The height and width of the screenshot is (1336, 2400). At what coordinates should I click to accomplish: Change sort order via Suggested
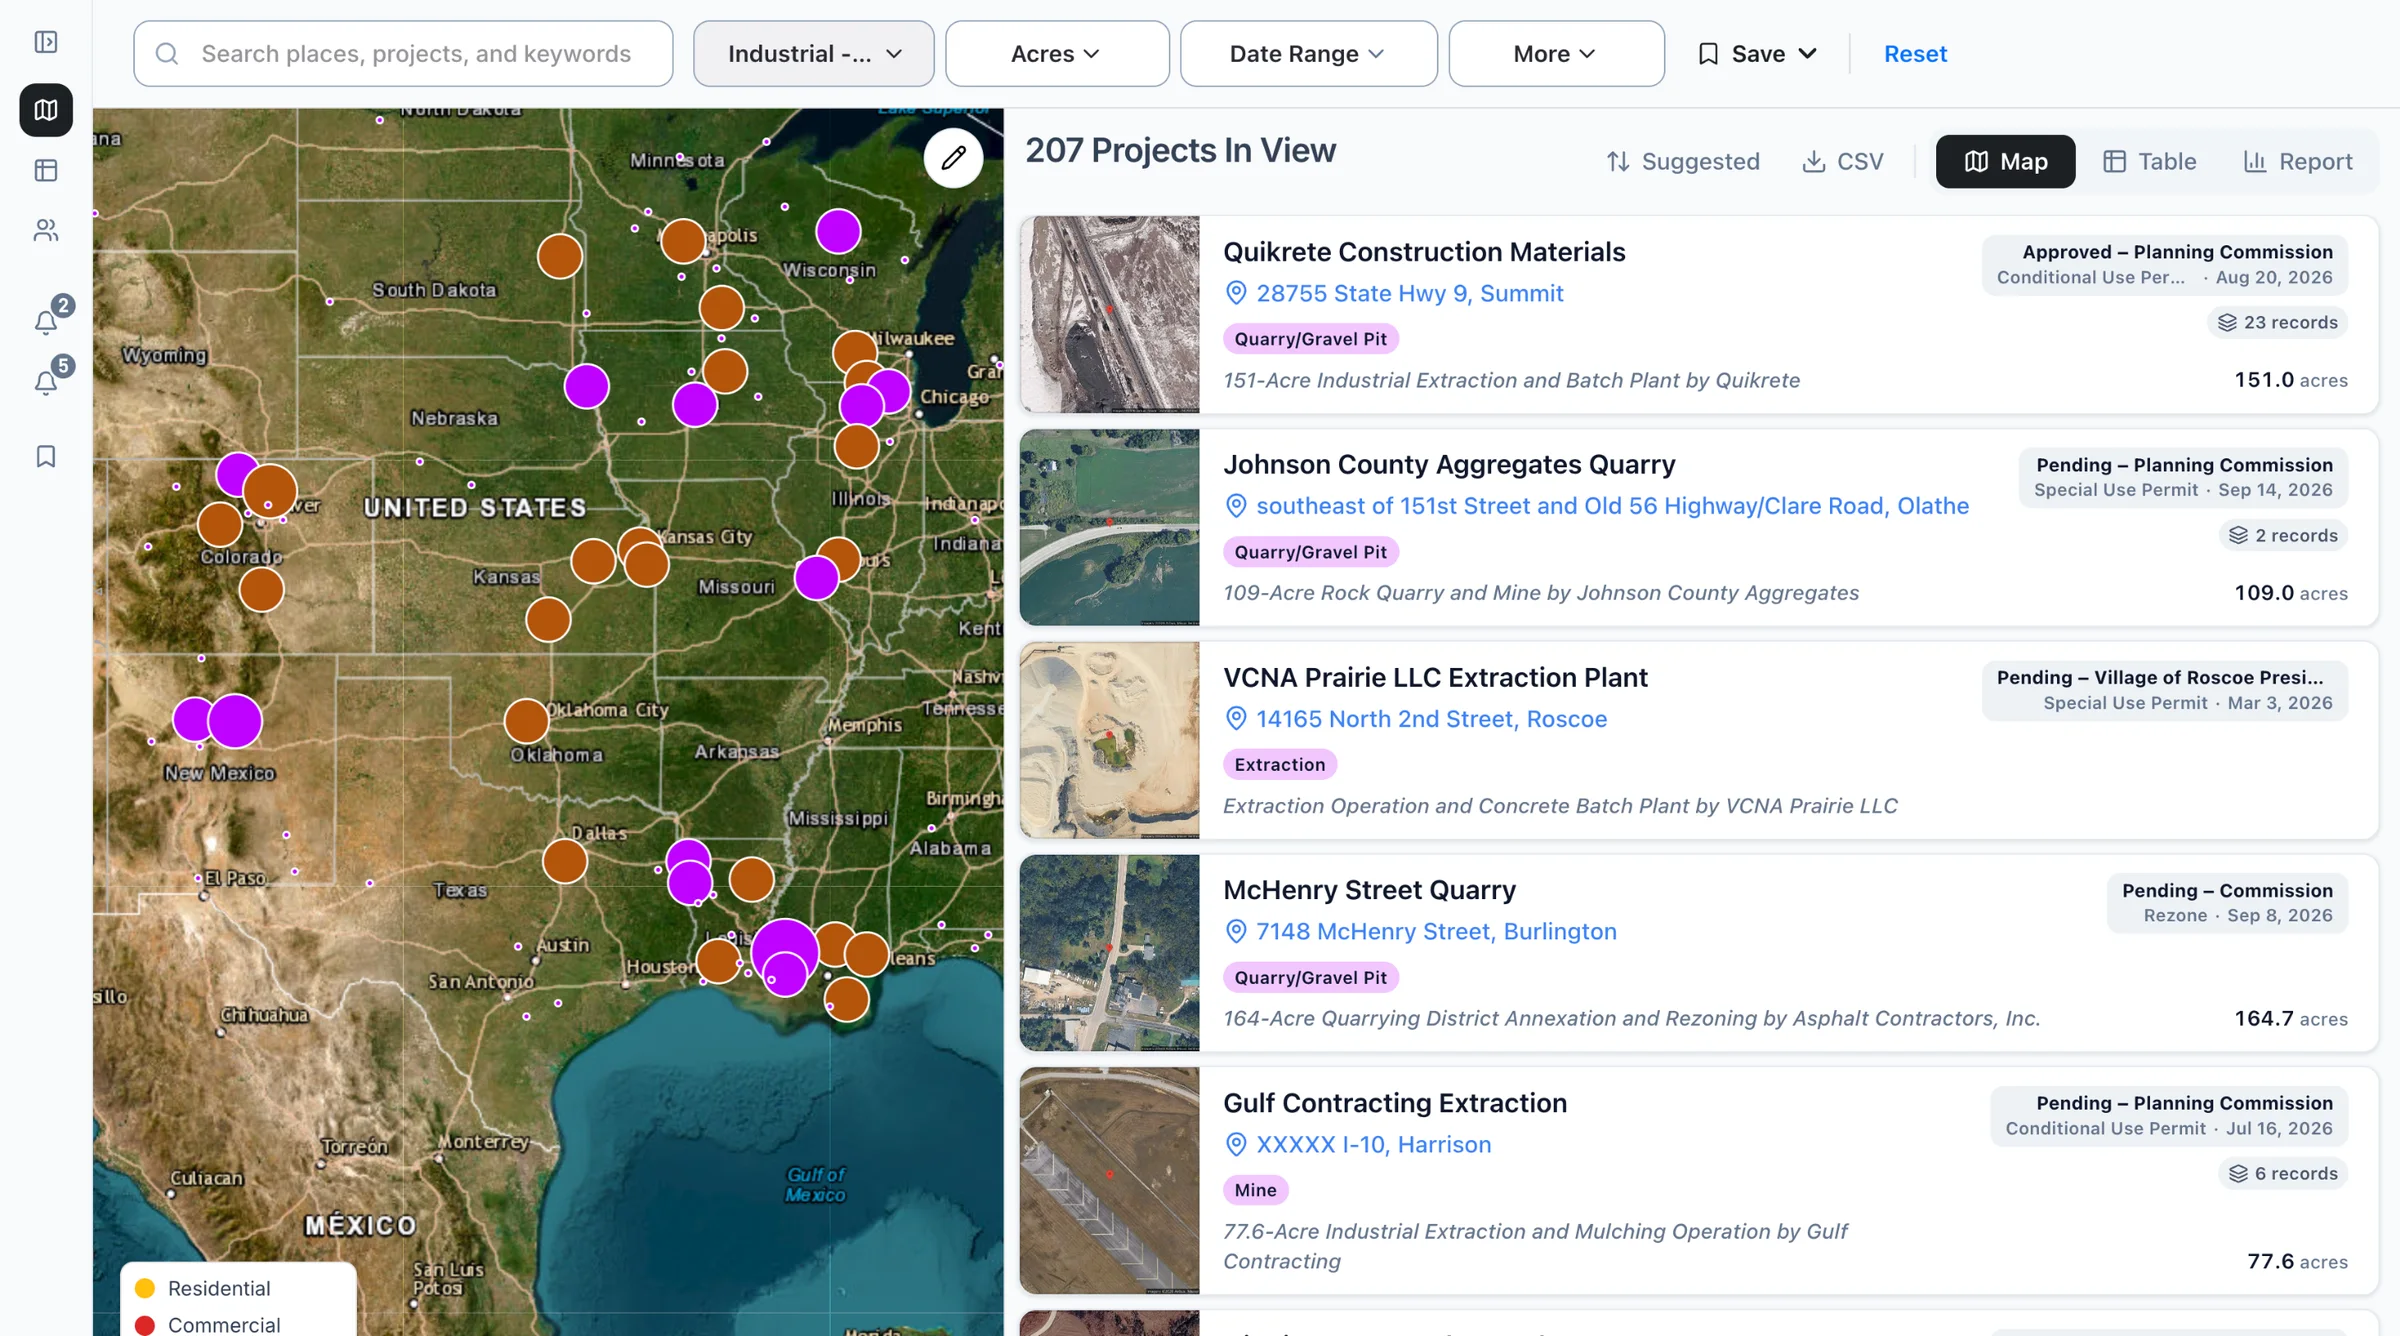[1683, 161]
